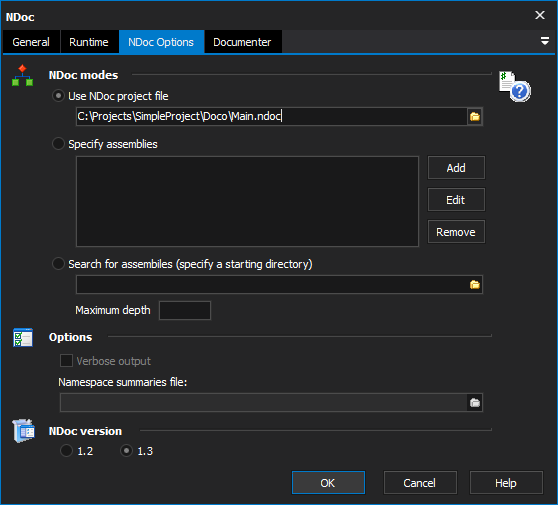Focus the starting directory input field
The height and width of the screenshot is (505, 558).
coord(272,284)
